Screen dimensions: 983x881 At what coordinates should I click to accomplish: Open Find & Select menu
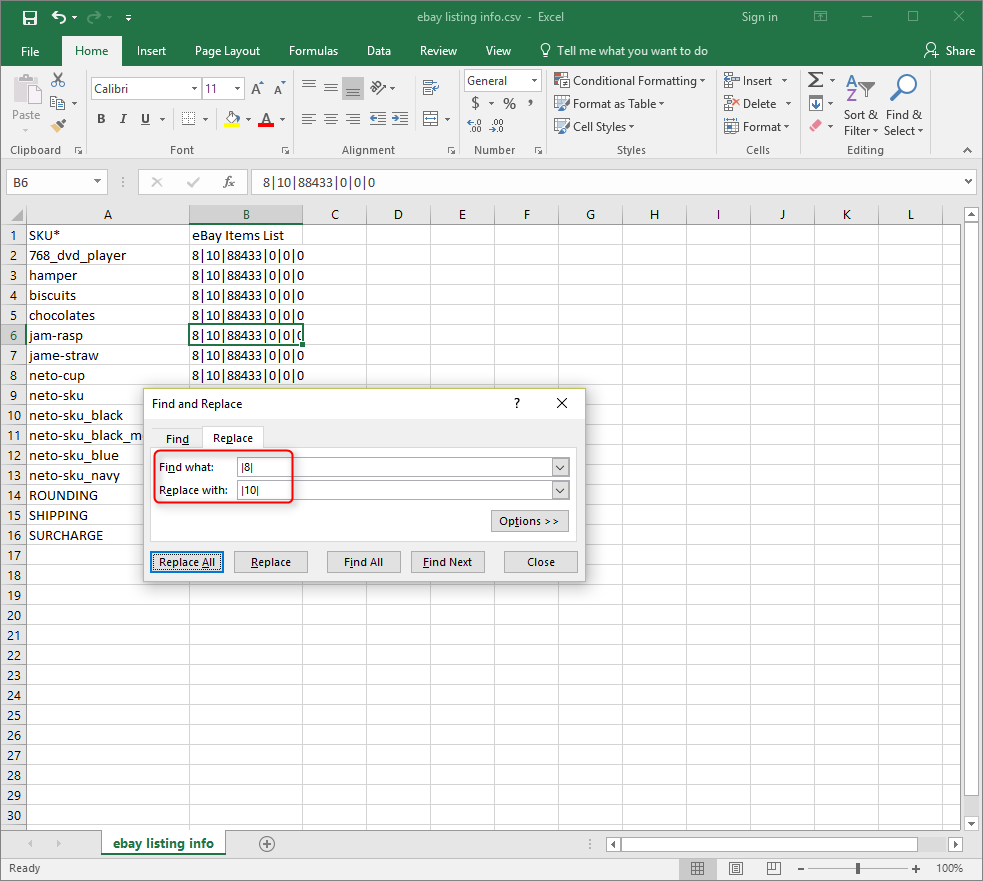(903, 105)
